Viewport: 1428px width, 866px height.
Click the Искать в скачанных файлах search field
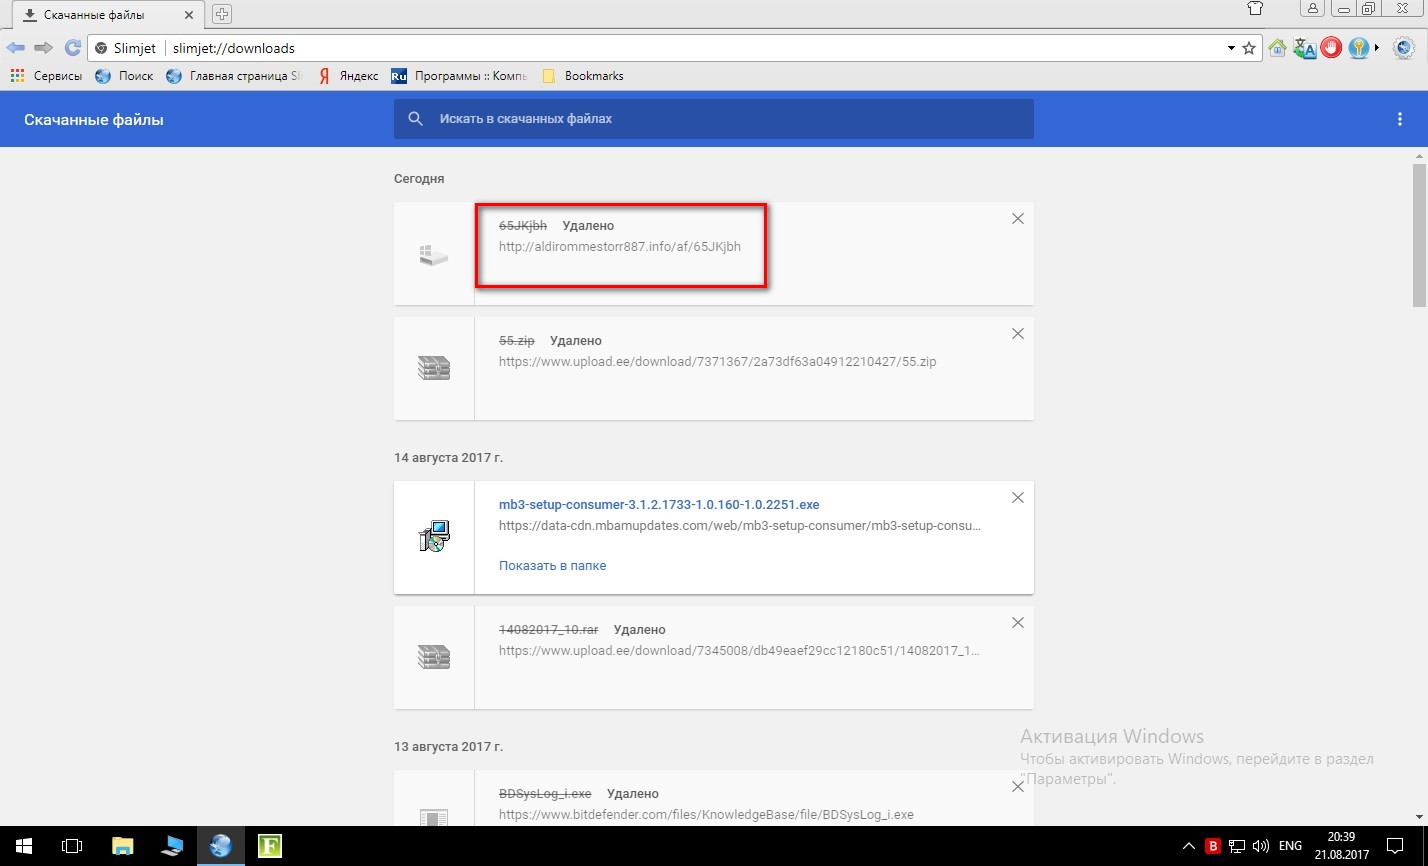(x=713, y=119)
